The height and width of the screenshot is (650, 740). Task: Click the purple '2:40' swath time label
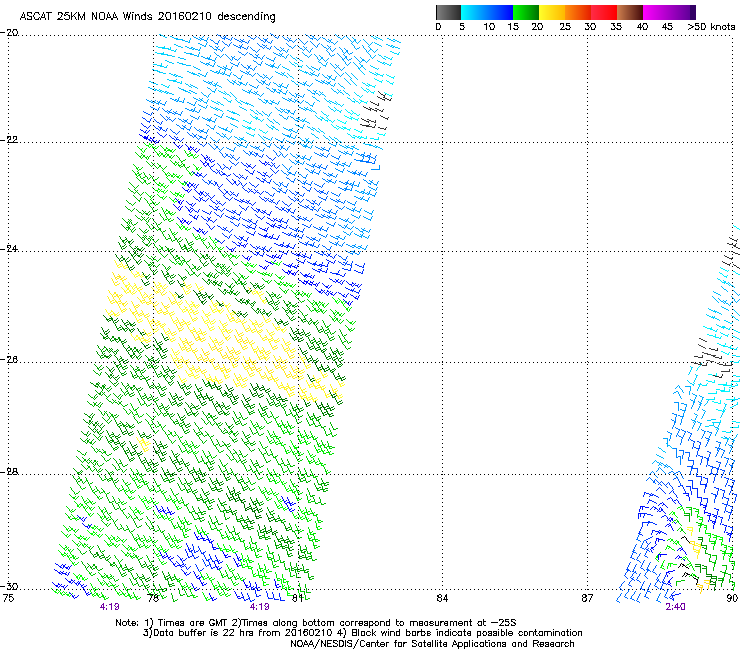point(675,607)
